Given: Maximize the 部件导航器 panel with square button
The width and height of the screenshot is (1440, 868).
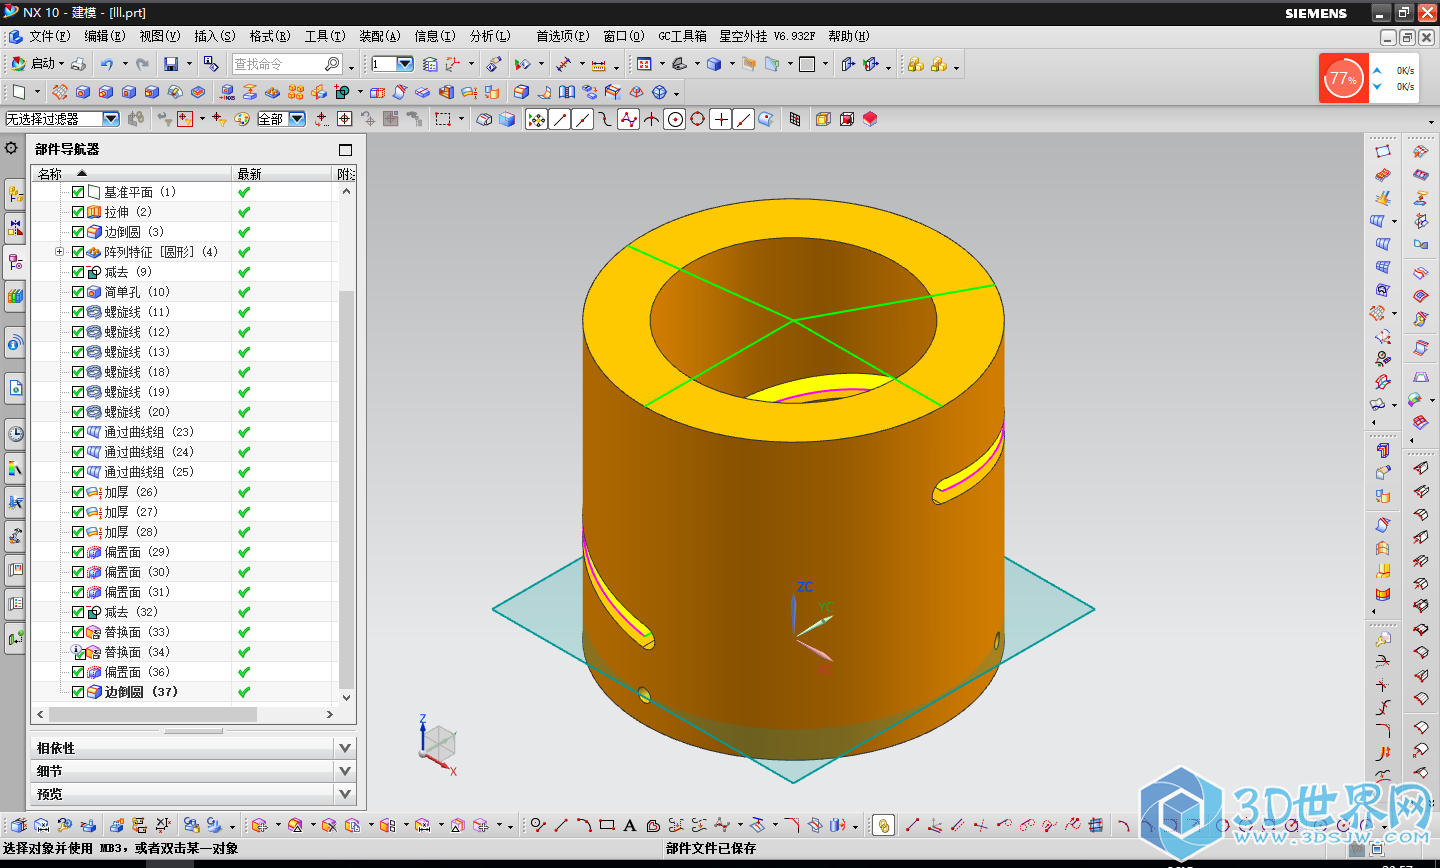Looking at the screenshot, I should [x=345, y=150].
